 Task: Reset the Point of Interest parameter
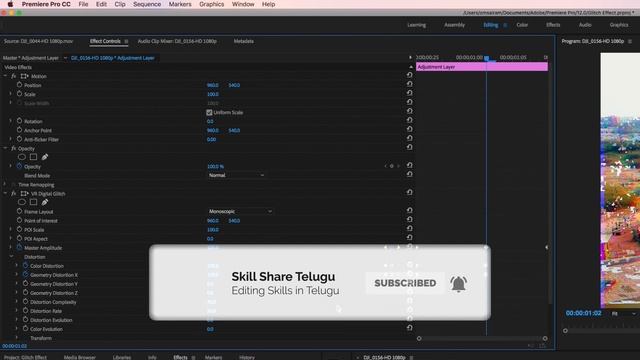click(x=409, y=219)
